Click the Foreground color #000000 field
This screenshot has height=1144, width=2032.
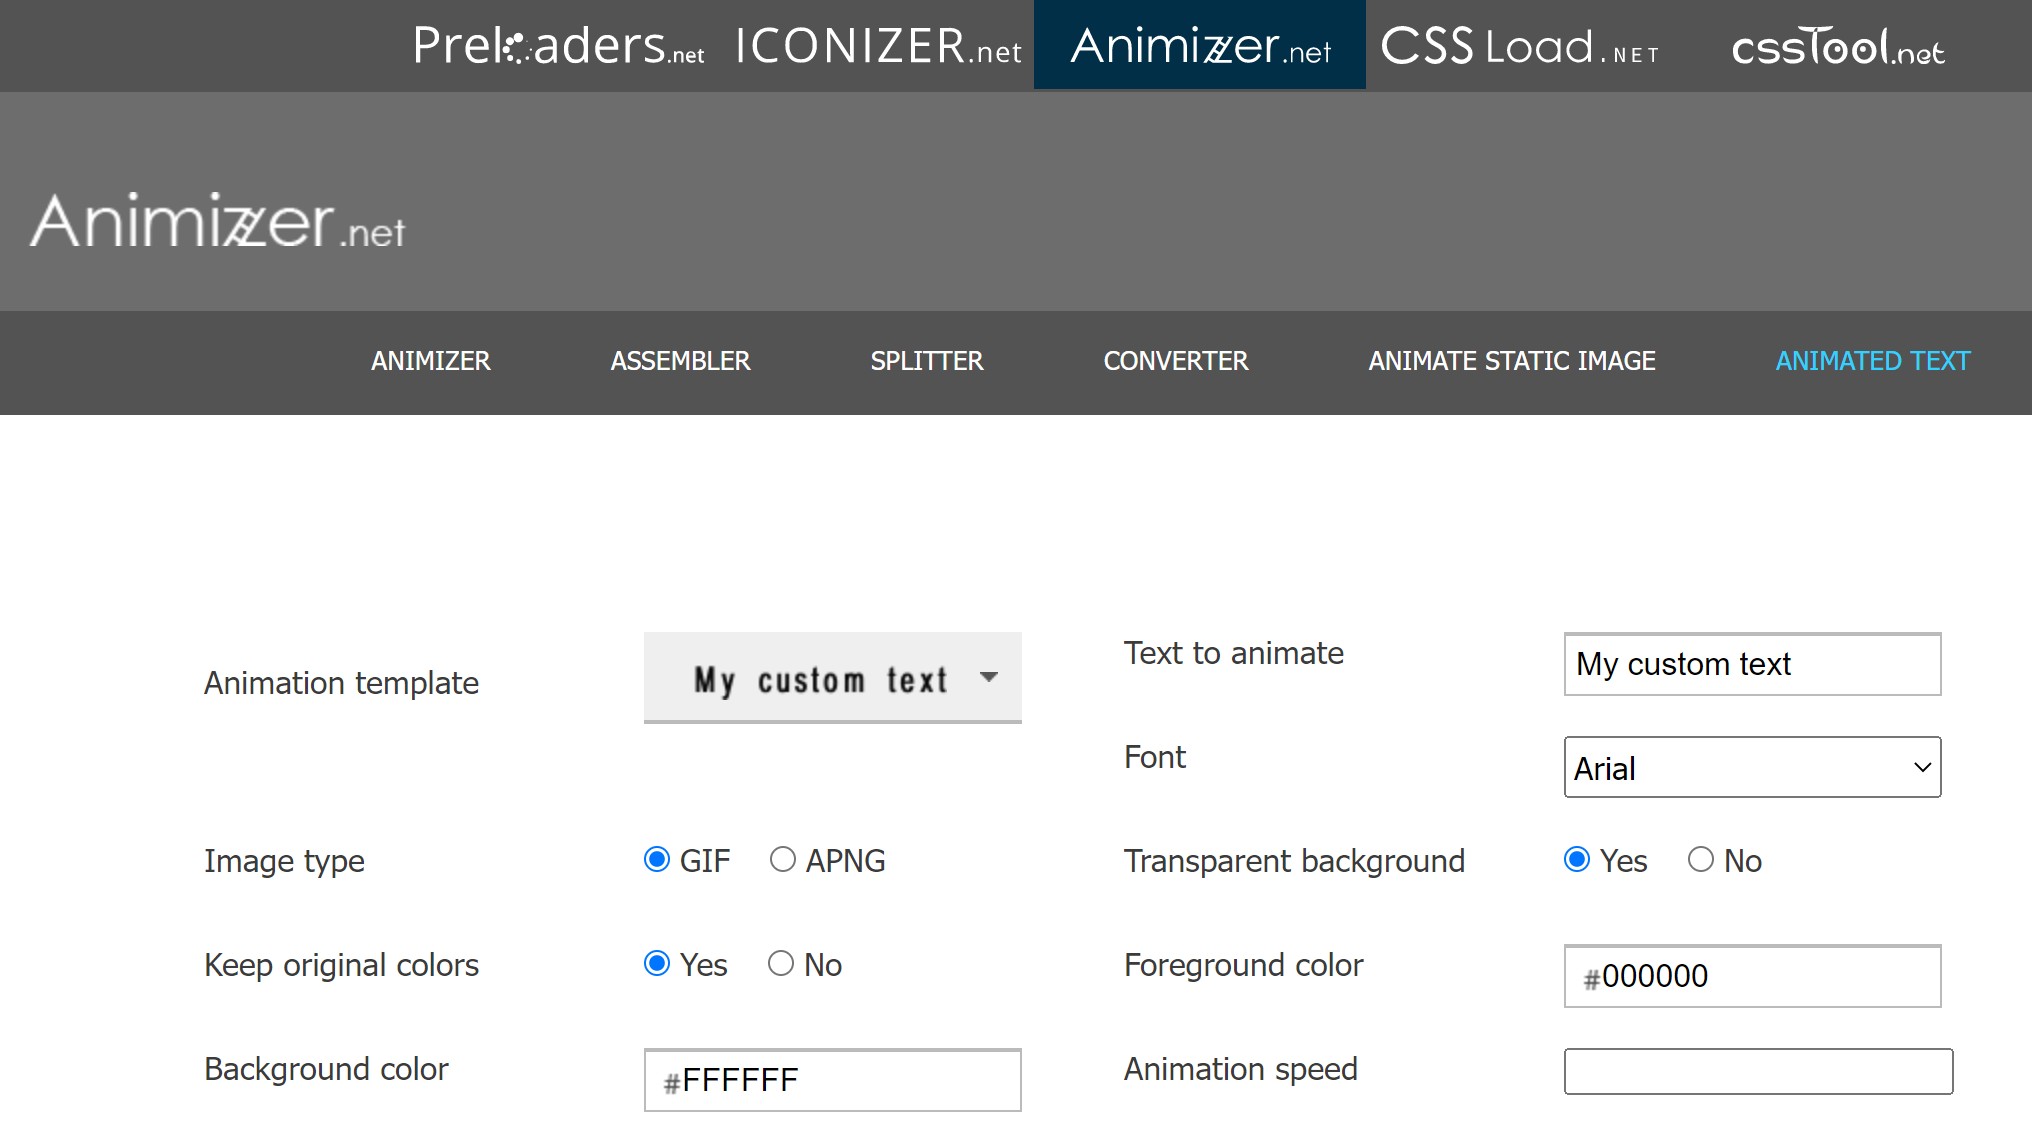[x=1752, y=976]
